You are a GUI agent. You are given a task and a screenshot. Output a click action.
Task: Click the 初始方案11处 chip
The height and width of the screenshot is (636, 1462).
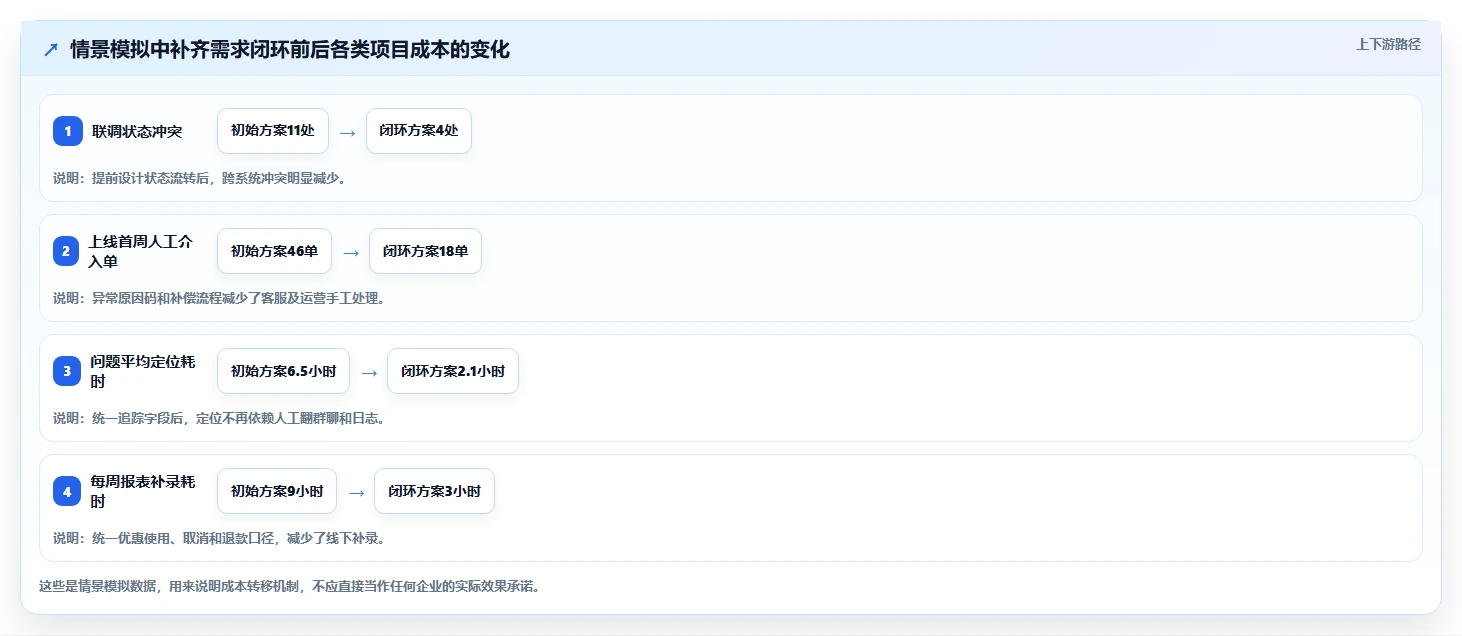pyautogui.click(x=273, y=131)
